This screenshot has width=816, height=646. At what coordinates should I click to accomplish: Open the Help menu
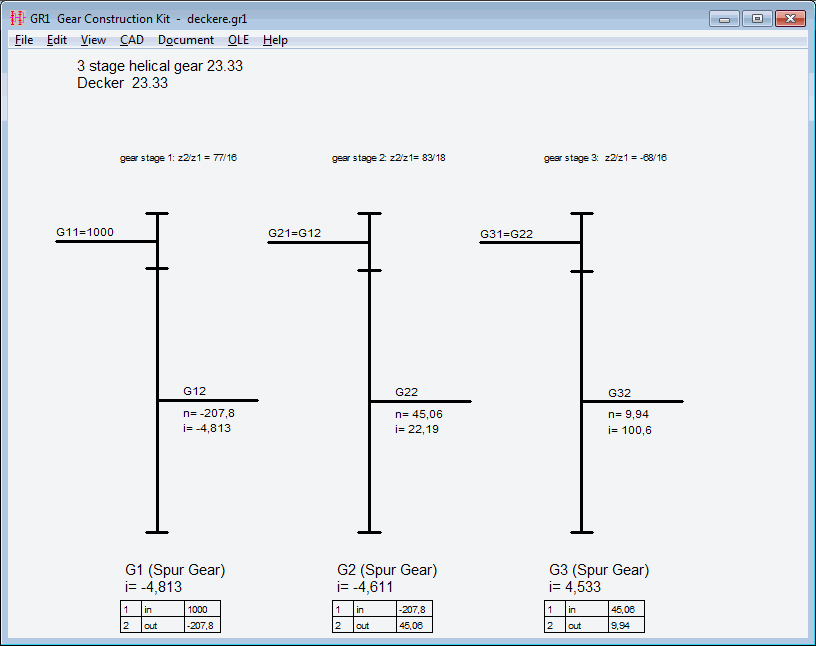[x=275, y=40]
